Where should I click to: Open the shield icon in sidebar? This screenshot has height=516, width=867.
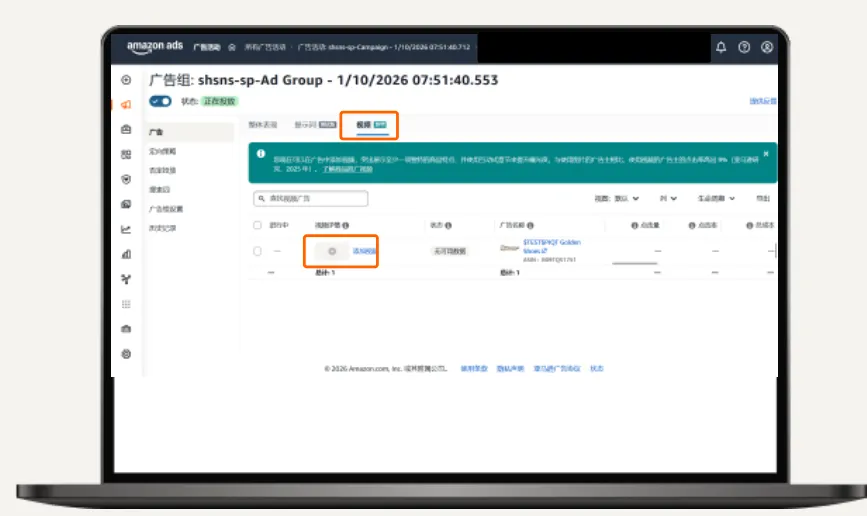(126, 179)
